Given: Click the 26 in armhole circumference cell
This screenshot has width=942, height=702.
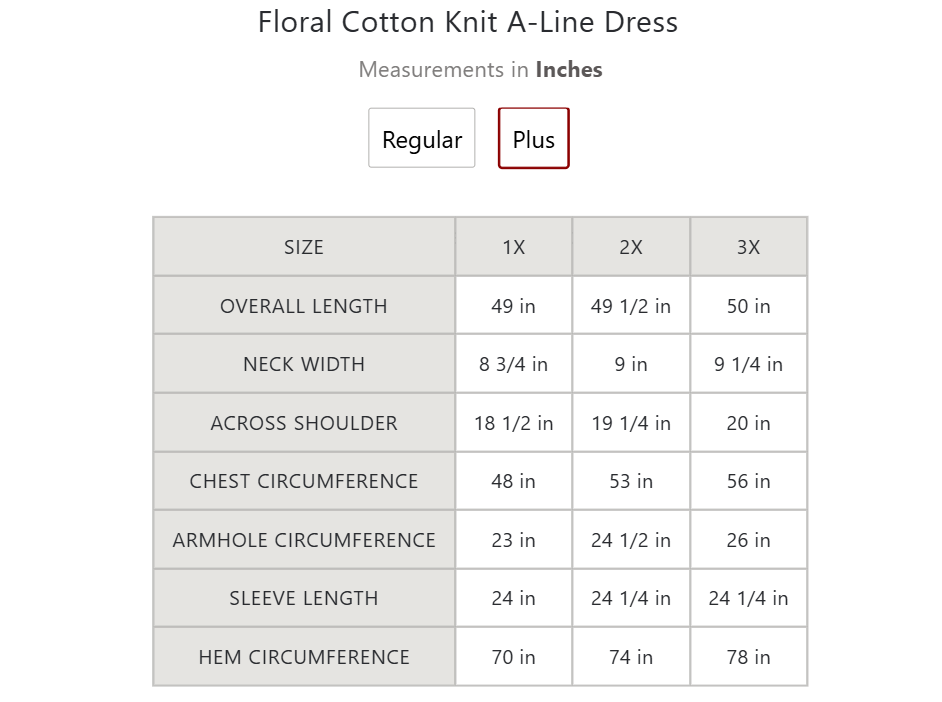Looking at the screenshot, I should [749, 540].
